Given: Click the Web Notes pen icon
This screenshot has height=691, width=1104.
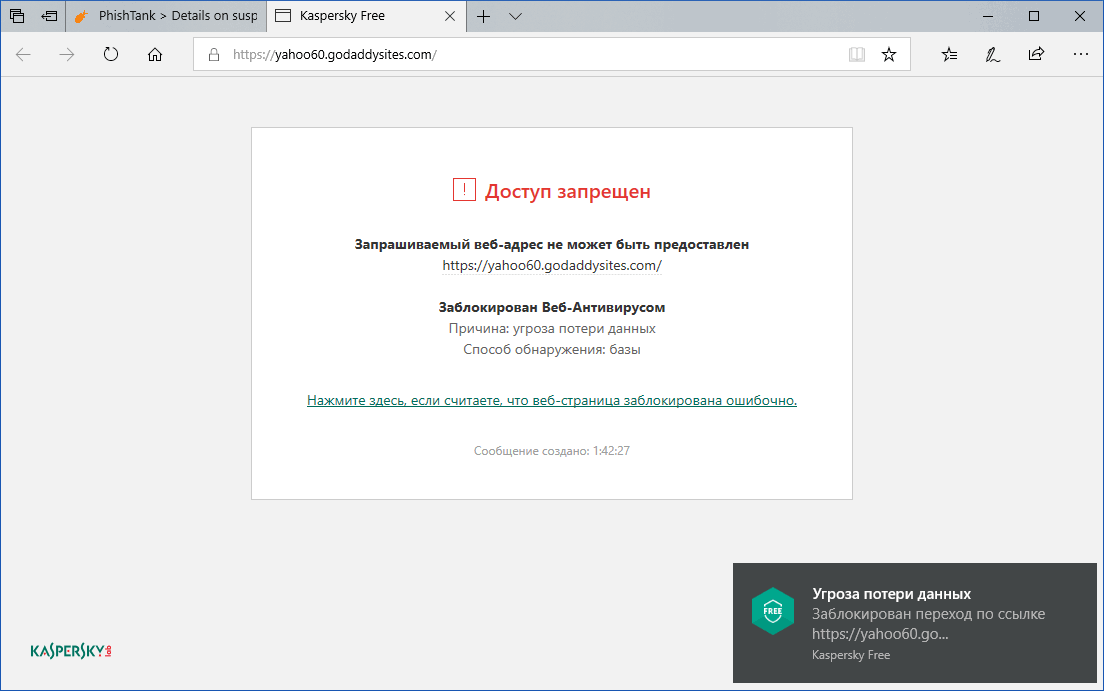Looking at the screenshot, I should coord(991,54).
